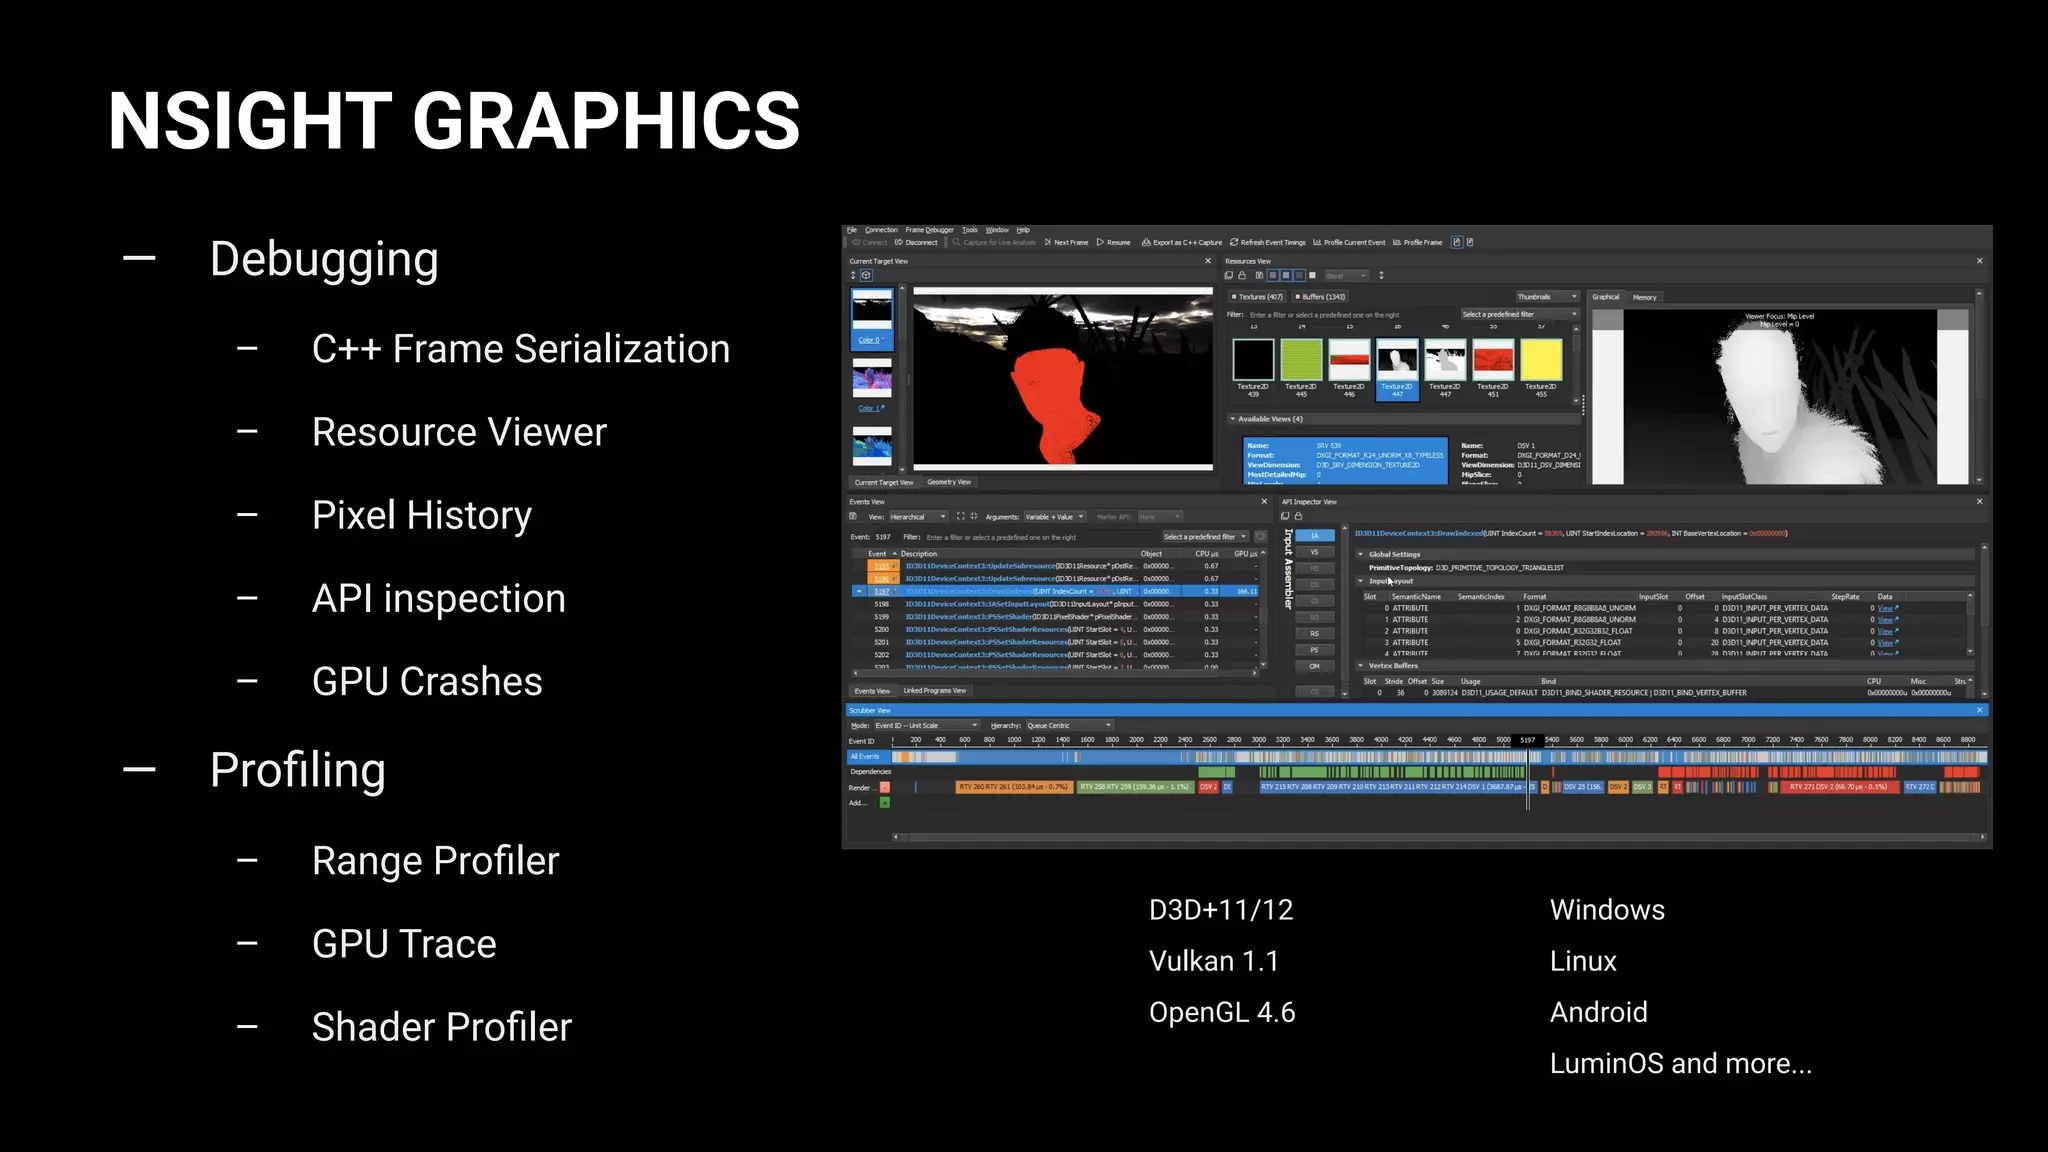Viewport: 2048px width, 1152px height.
Task: Click the clone-window icon in API Inspector View
Action: tap(1286, 516)
